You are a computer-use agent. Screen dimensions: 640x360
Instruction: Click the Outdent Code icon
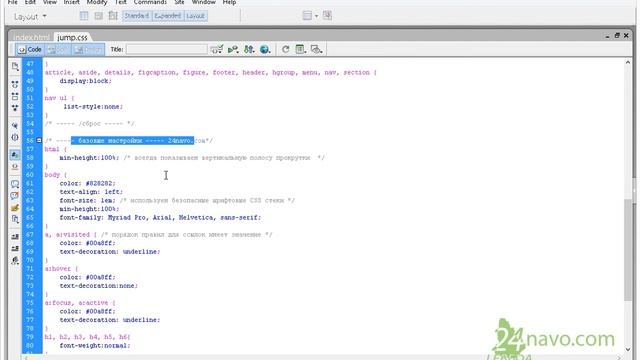[x=15, y=248]
